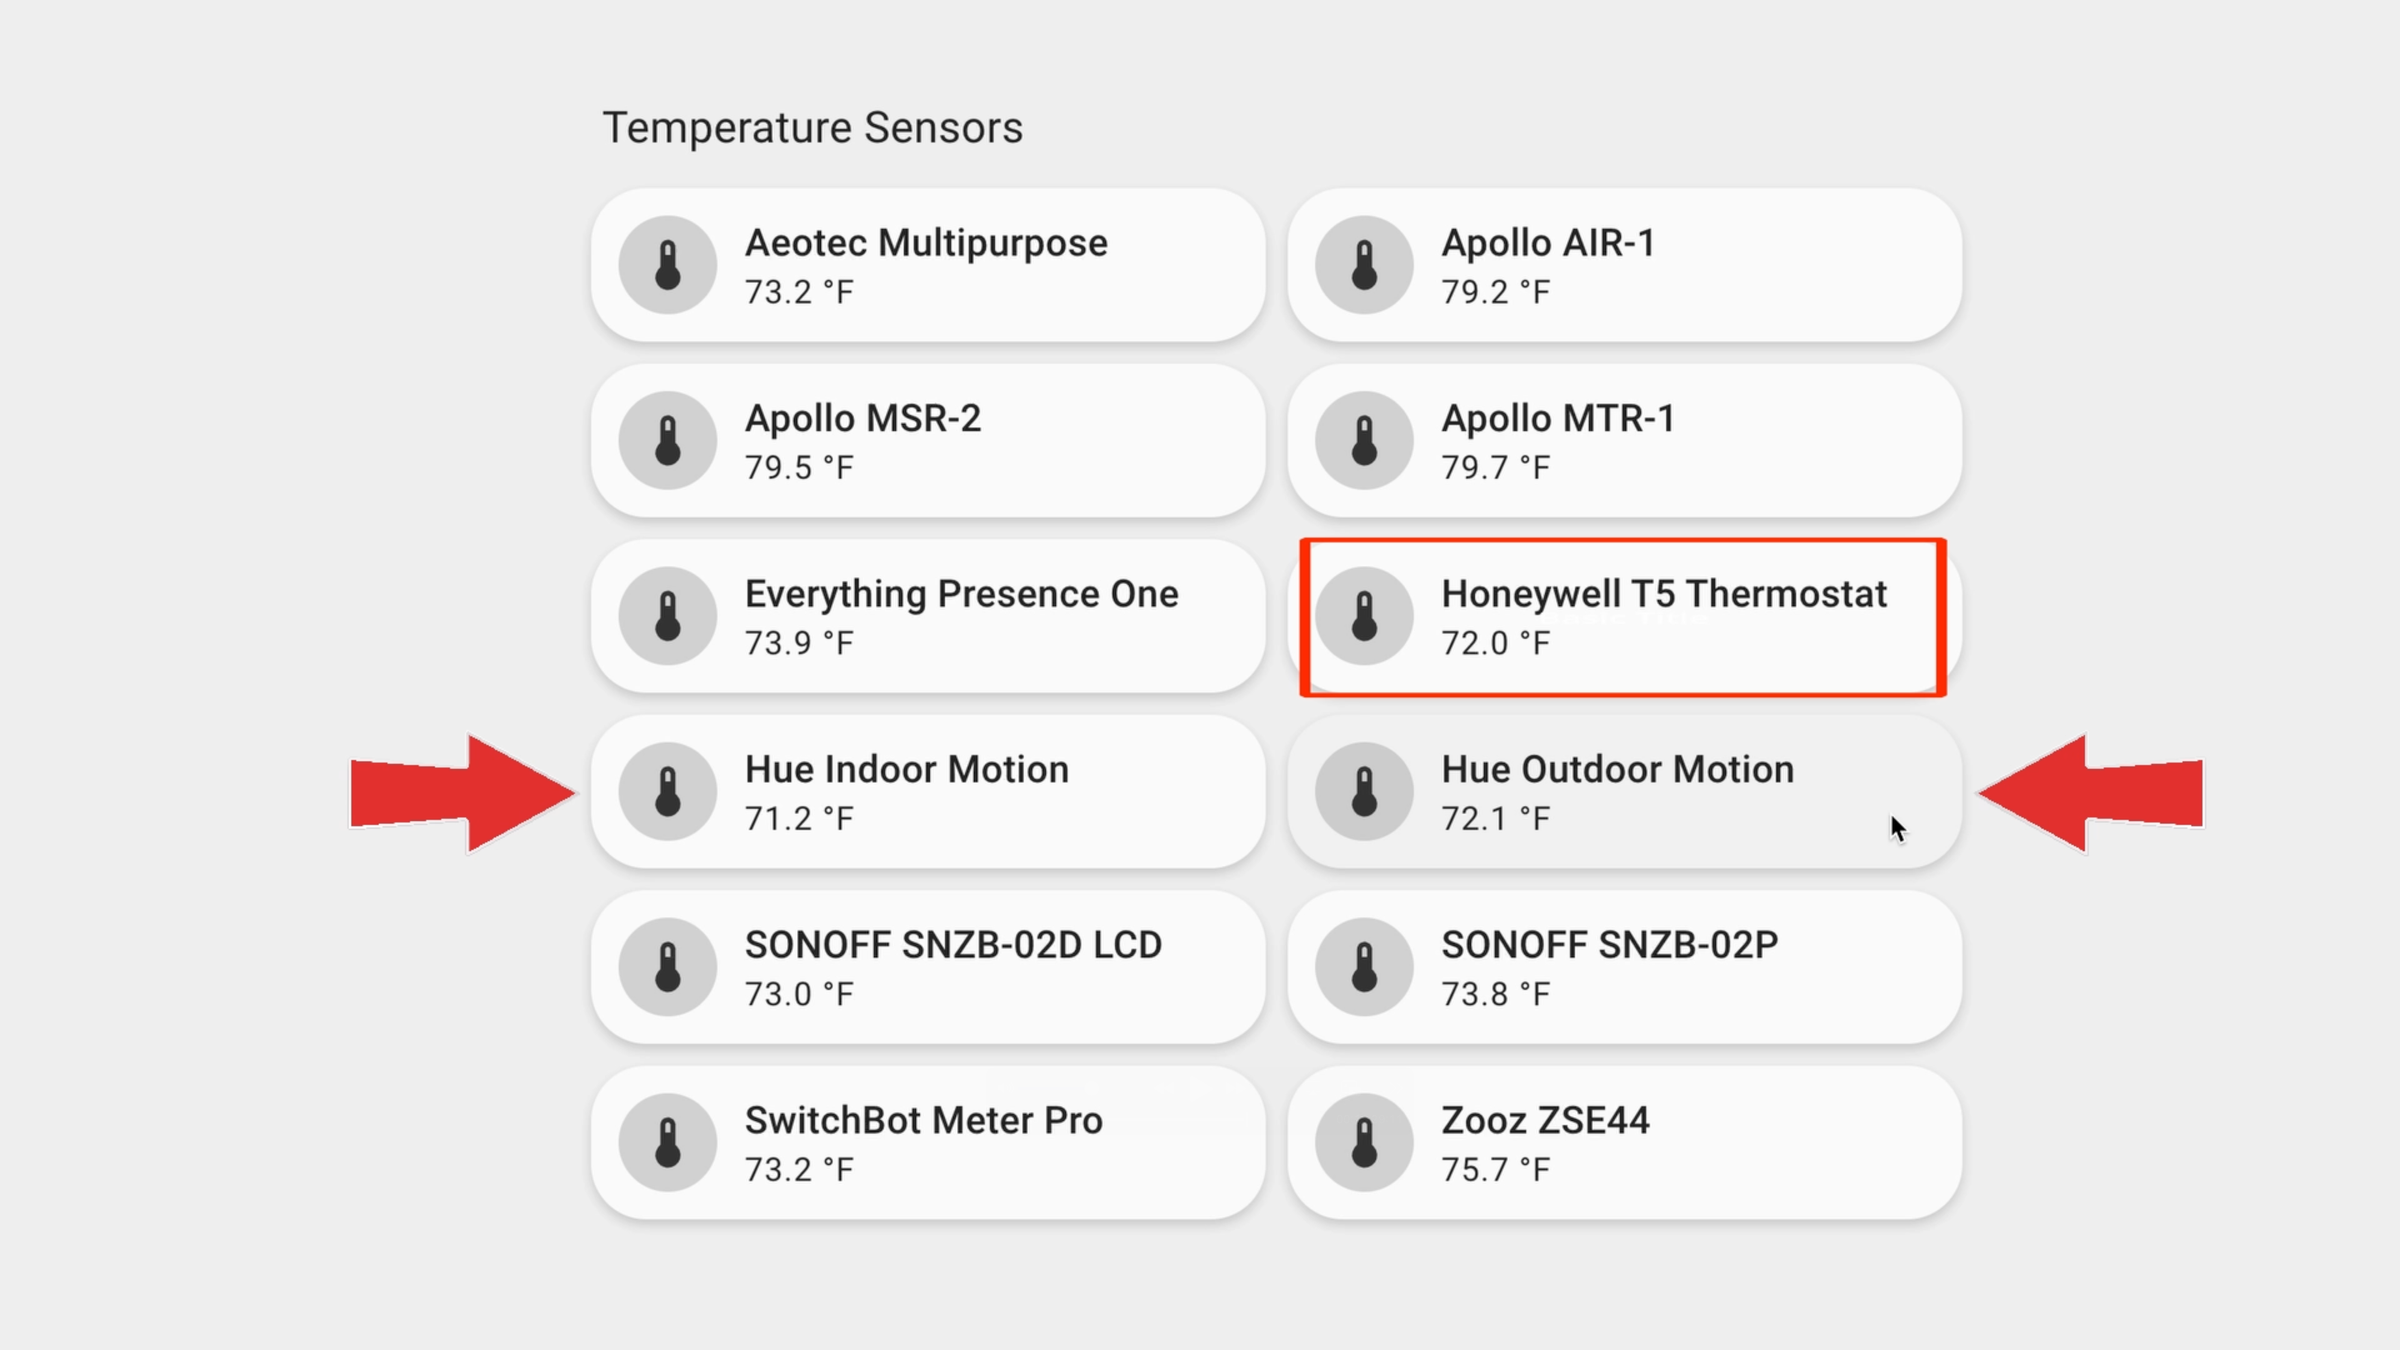Click the Temperature Sensors heading

tap(813, 126)
